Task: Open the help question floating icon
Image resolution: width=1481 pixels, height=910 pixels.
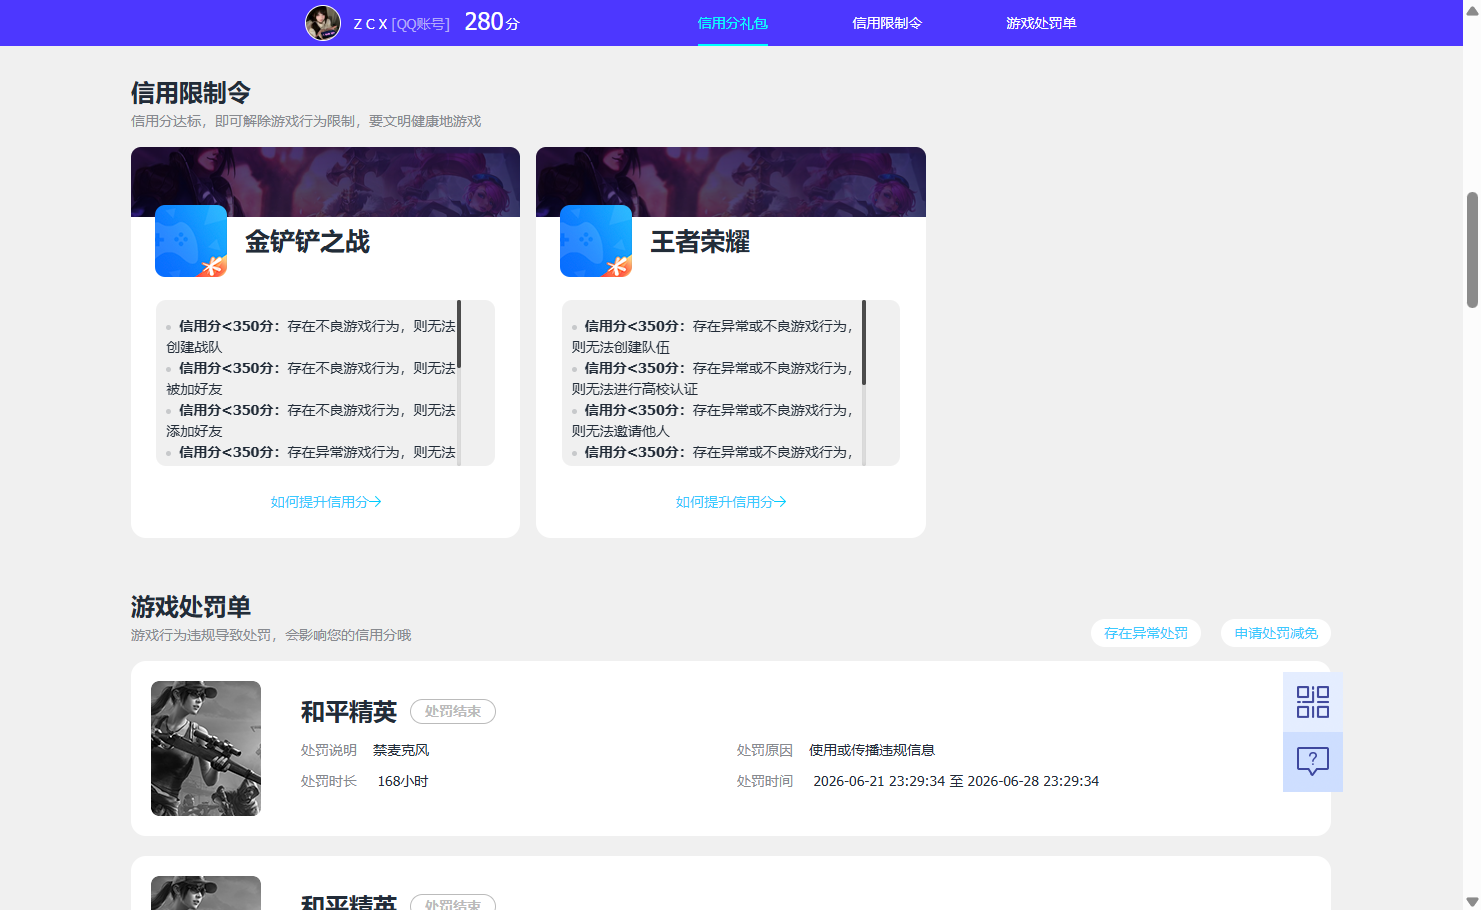Action: point(1313,762)
